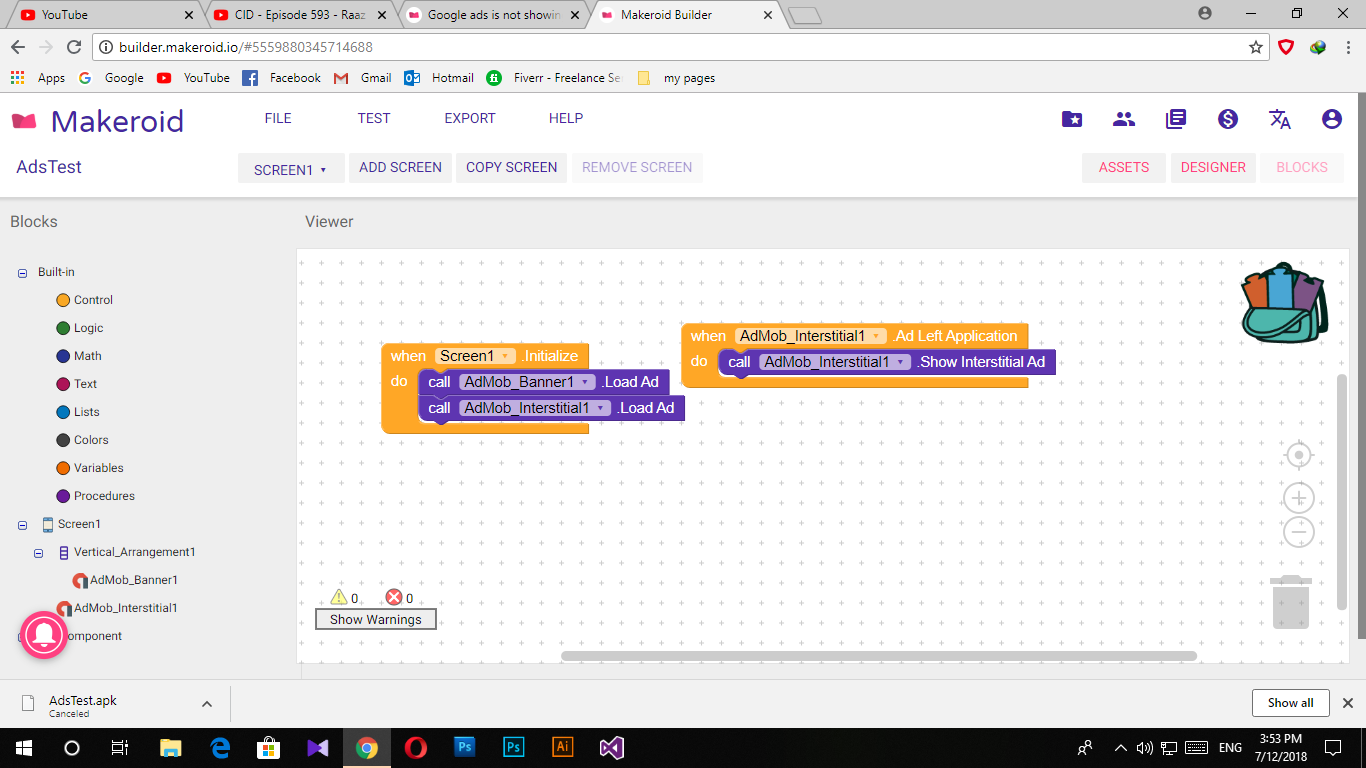The width and height of the screenshot is (1366, 768).
Task: Open the account profile icon
Action: point(1331,119)
